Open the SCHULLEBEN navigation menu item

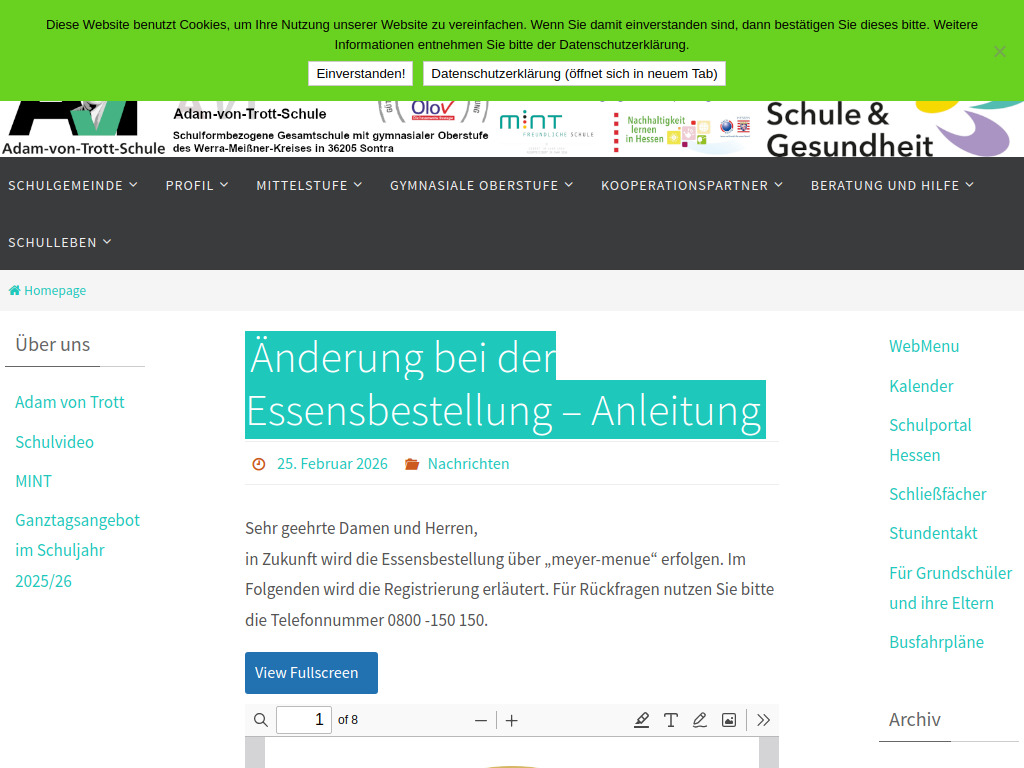pos(59,242)
